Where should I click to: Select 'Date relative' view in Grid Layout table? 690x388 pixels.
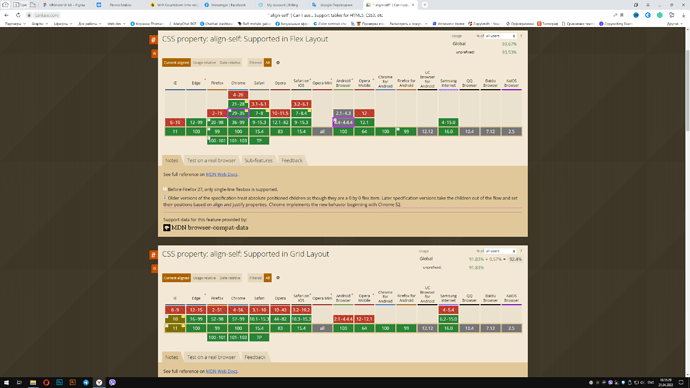230,278
